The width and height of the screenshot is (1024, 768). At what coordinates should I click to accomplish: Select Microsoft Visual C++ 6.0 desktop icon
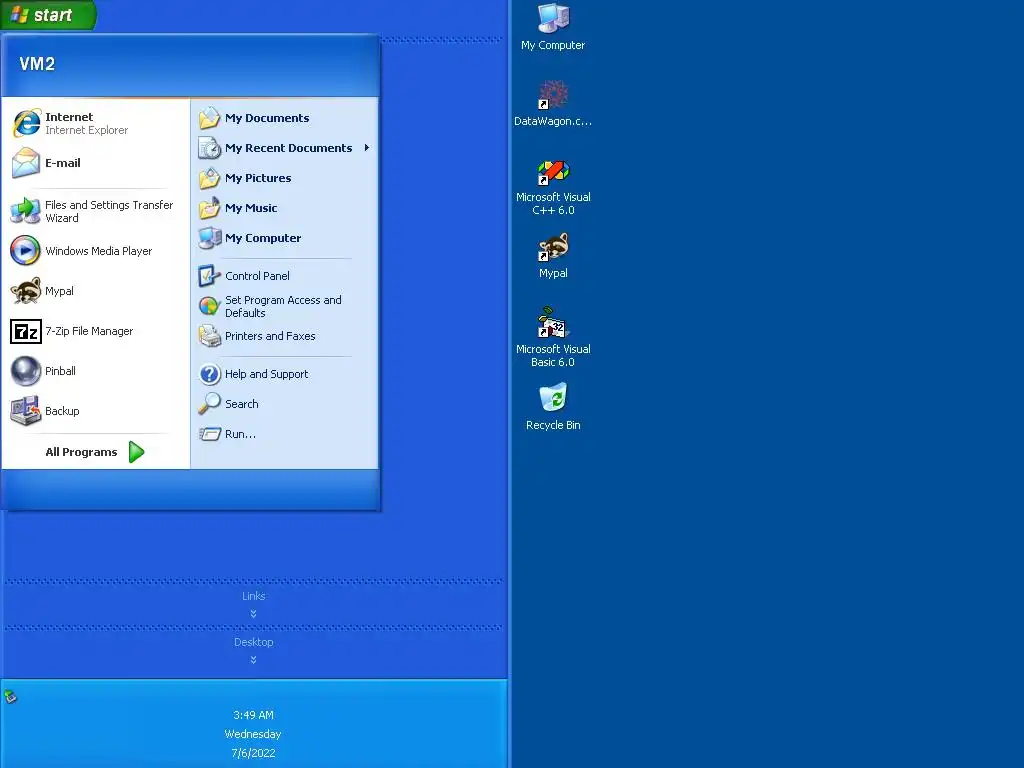553,187
